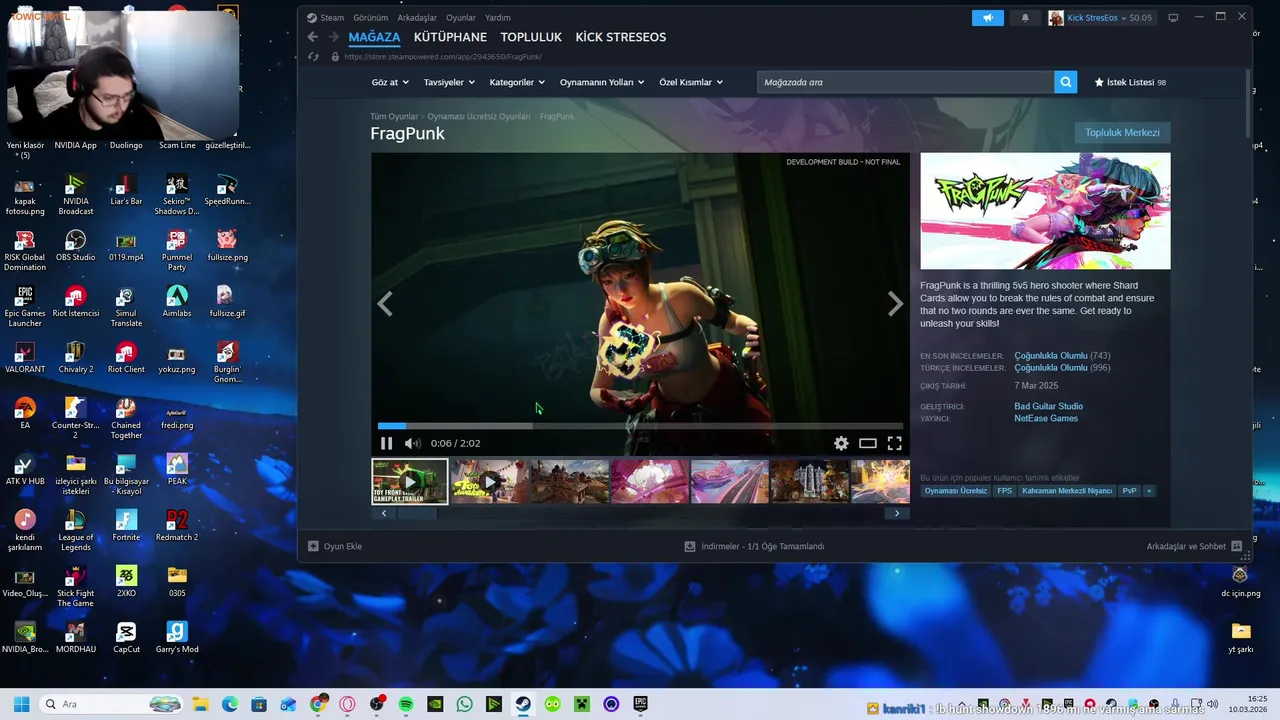The image size is (1280, 720).
Task: Click Oyun Ekle at bottom left
Action: (x=335, y=546)
